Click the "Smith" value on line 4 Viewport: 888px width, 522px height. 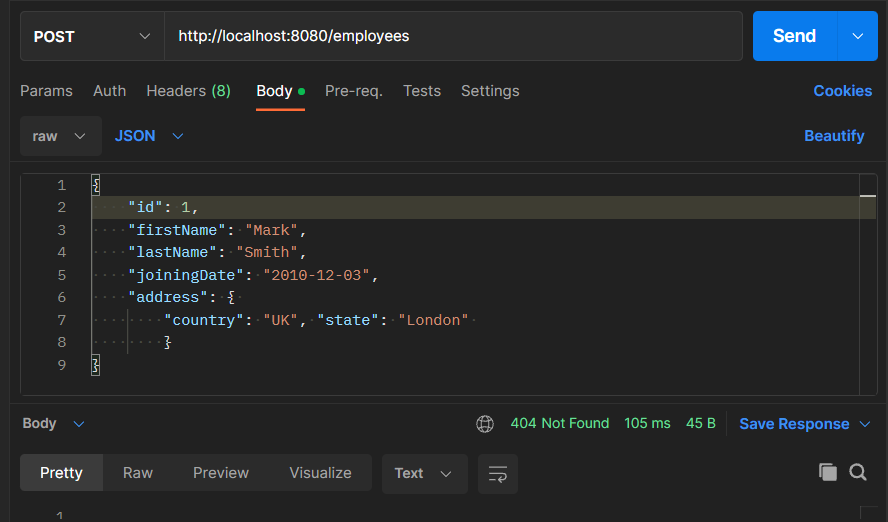(267, 252)
